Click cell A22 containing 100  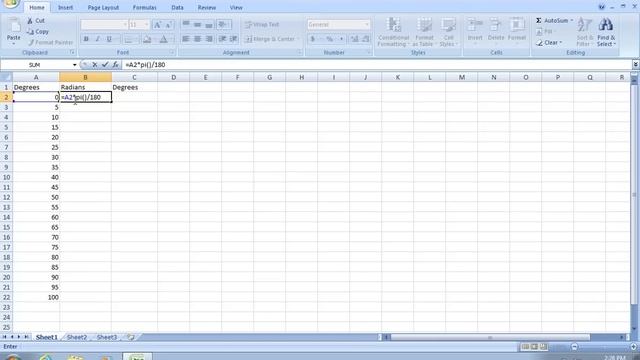click(x=36, y=297)
